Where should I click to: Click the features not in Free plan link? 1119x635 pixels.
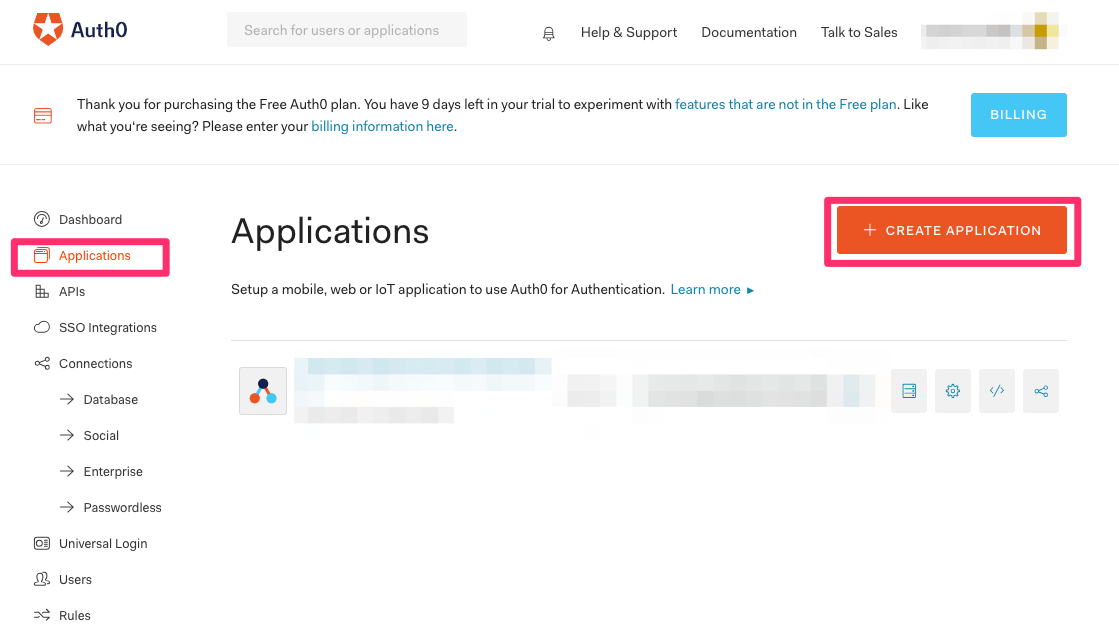pos(786,104)
